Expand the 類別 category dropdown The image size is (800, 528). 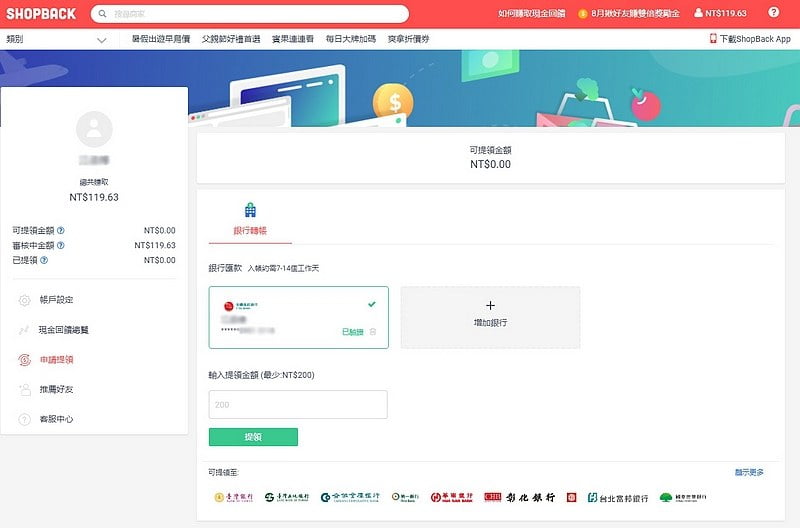tap(56, 39)
